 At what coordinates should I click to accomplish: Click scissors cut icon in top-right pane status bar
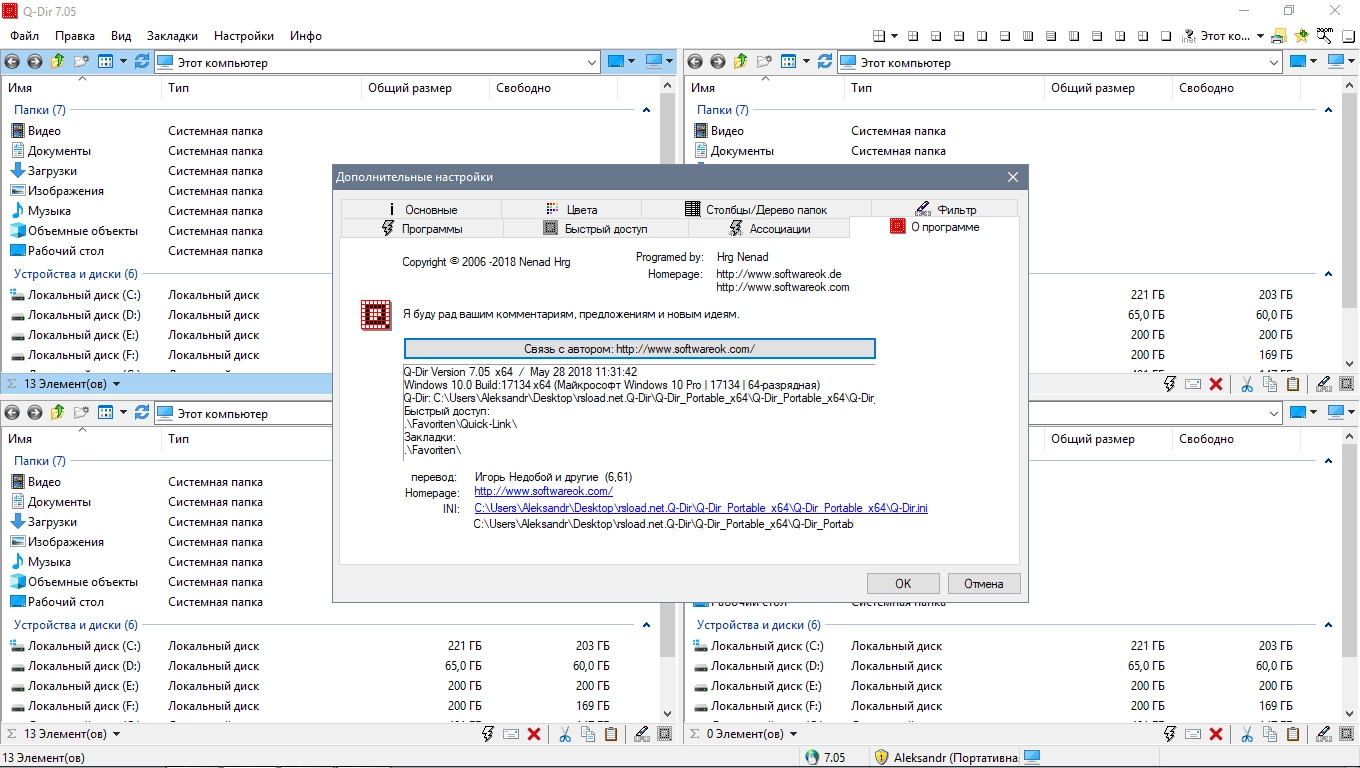[1247, 384]
